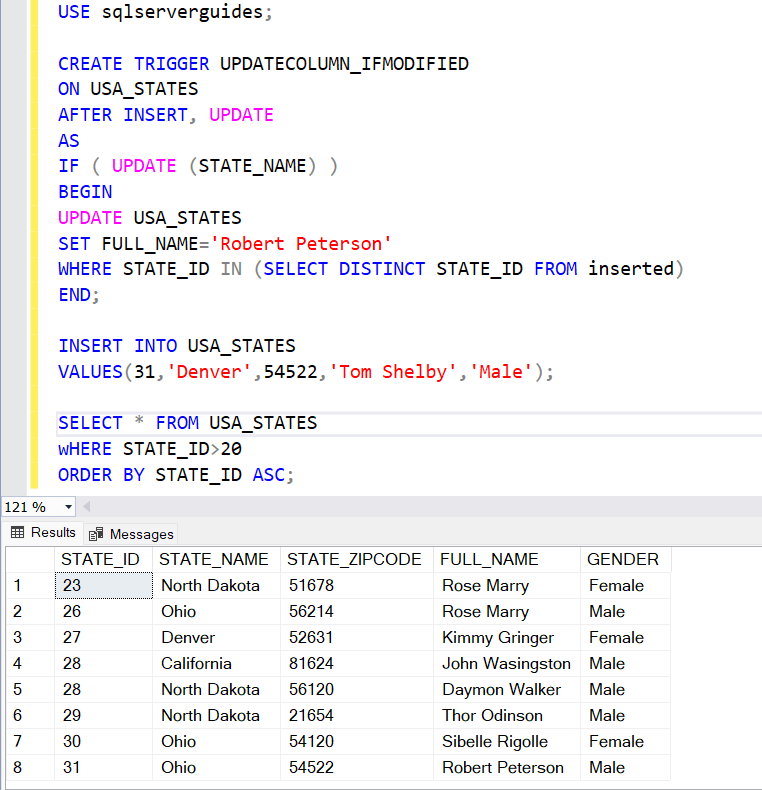Image resolution: width=762 pixels, height=790 pixels.
Task: Place cursor on the SELECT * FROM USA_STATES line
Action: tap(187, 423)
